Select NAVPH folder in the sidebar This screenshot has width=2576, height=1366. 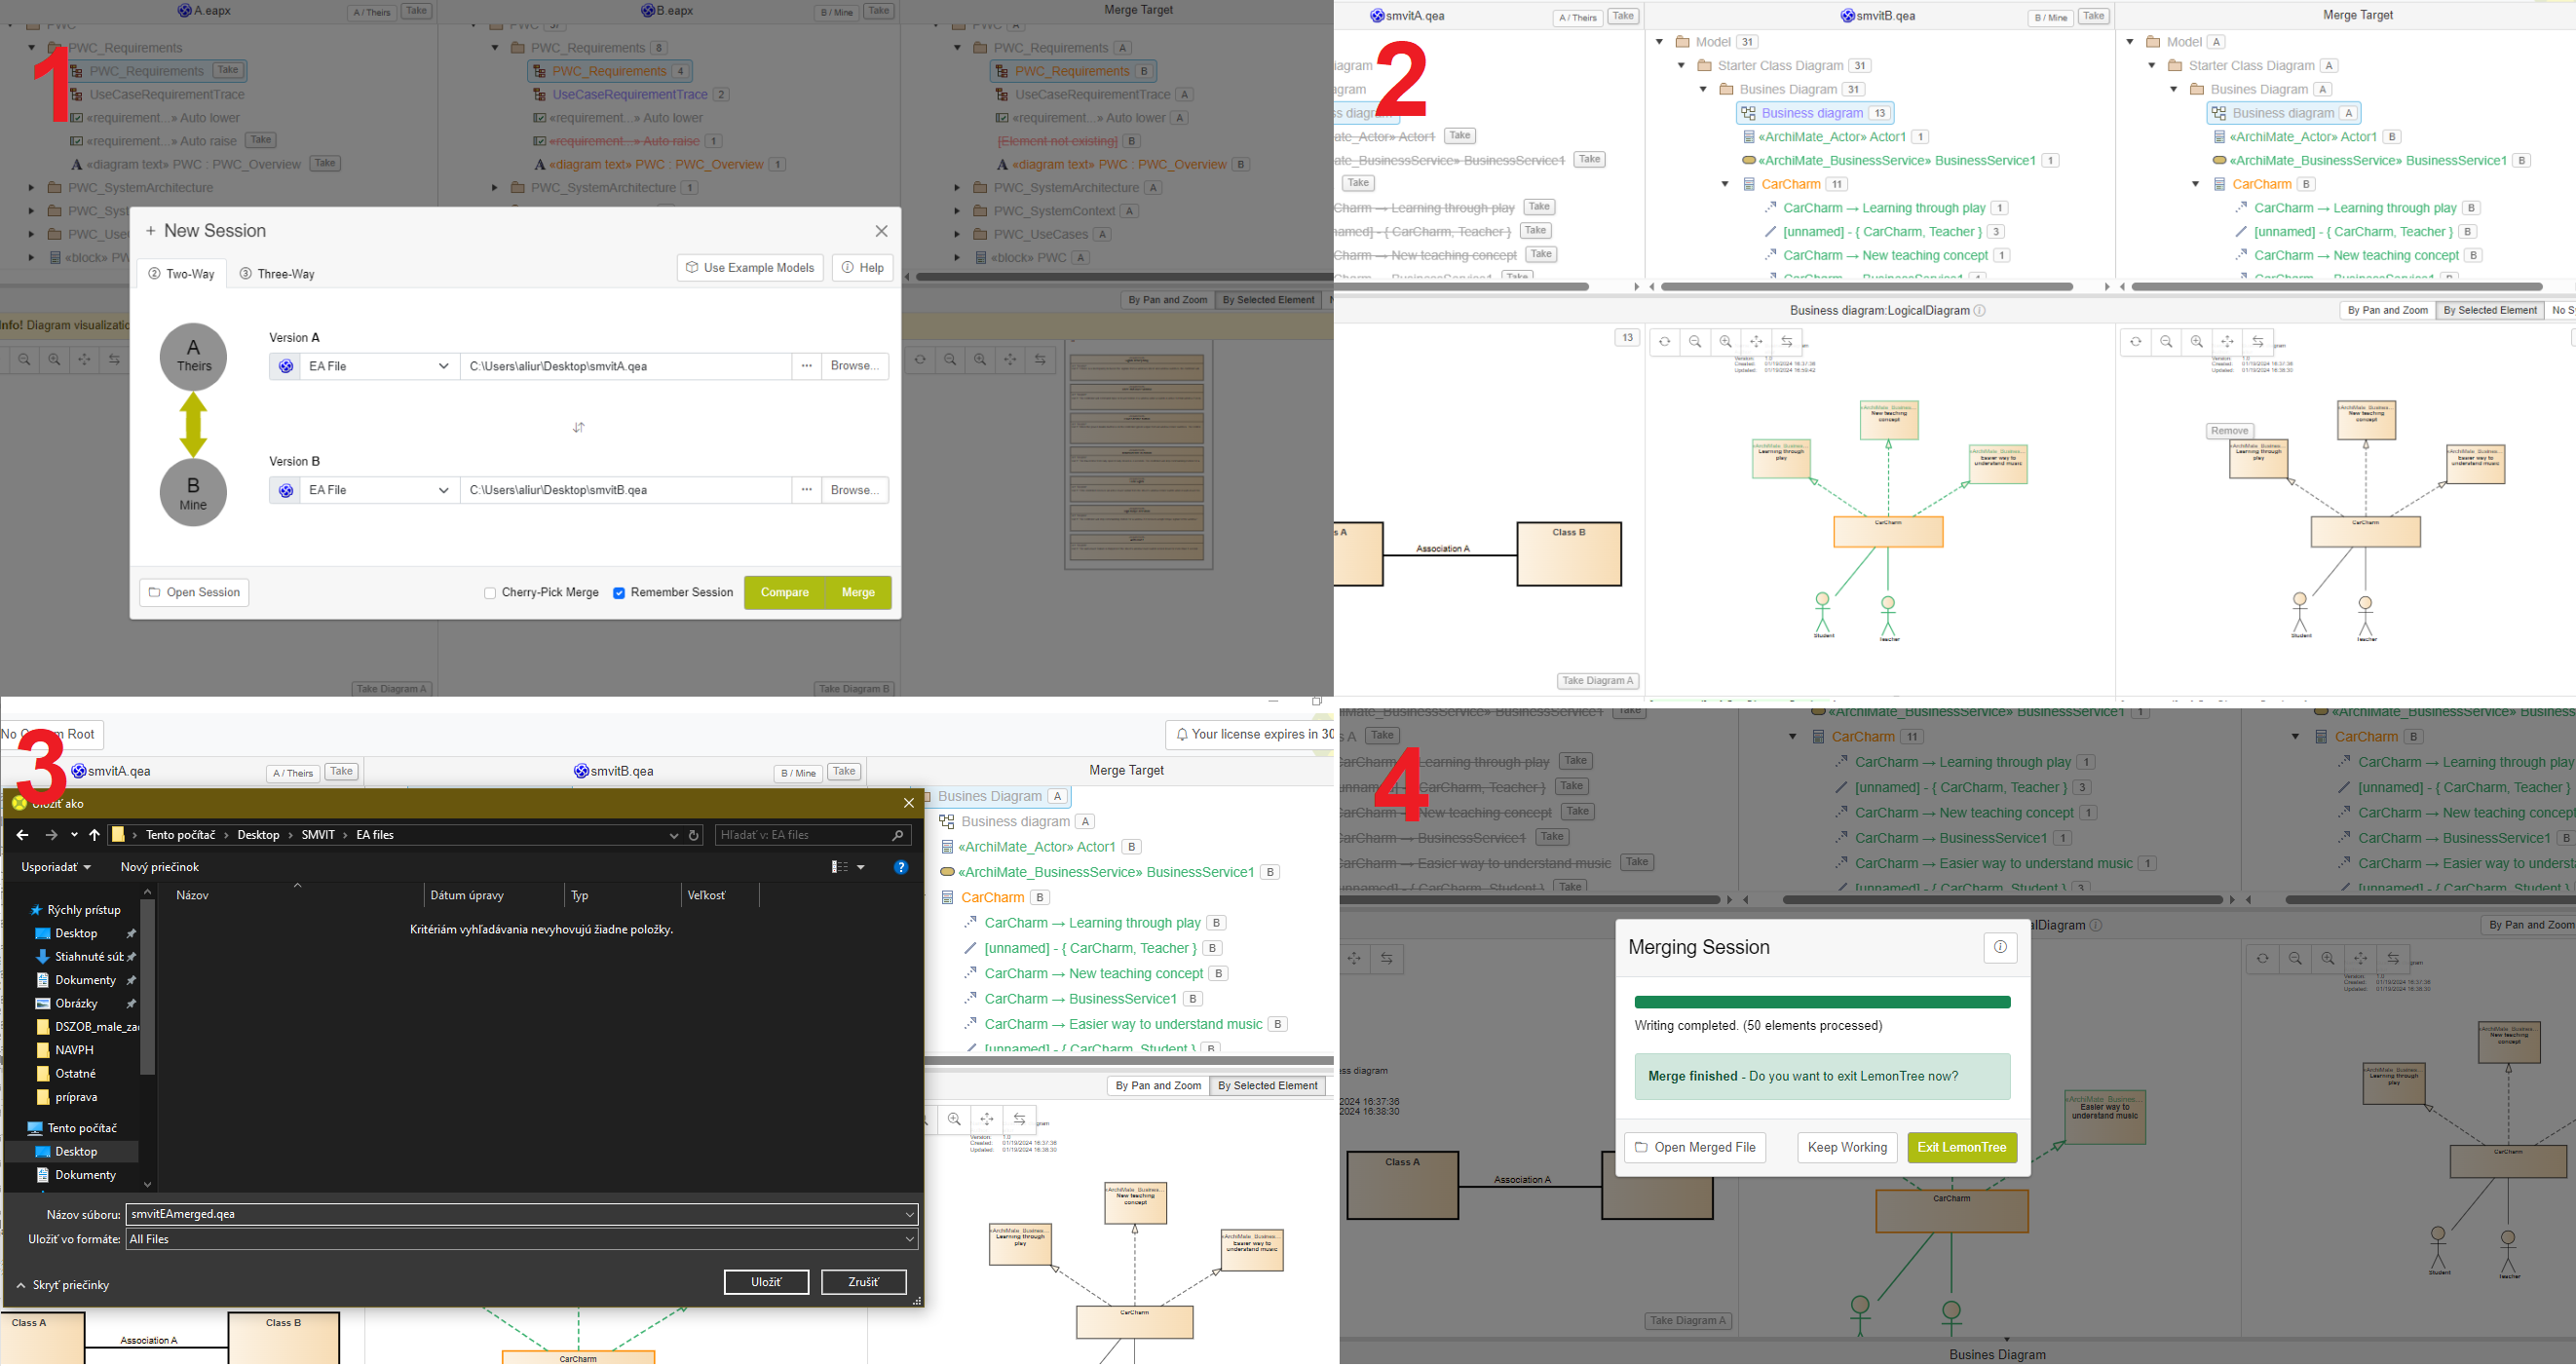coord(75,1051)
